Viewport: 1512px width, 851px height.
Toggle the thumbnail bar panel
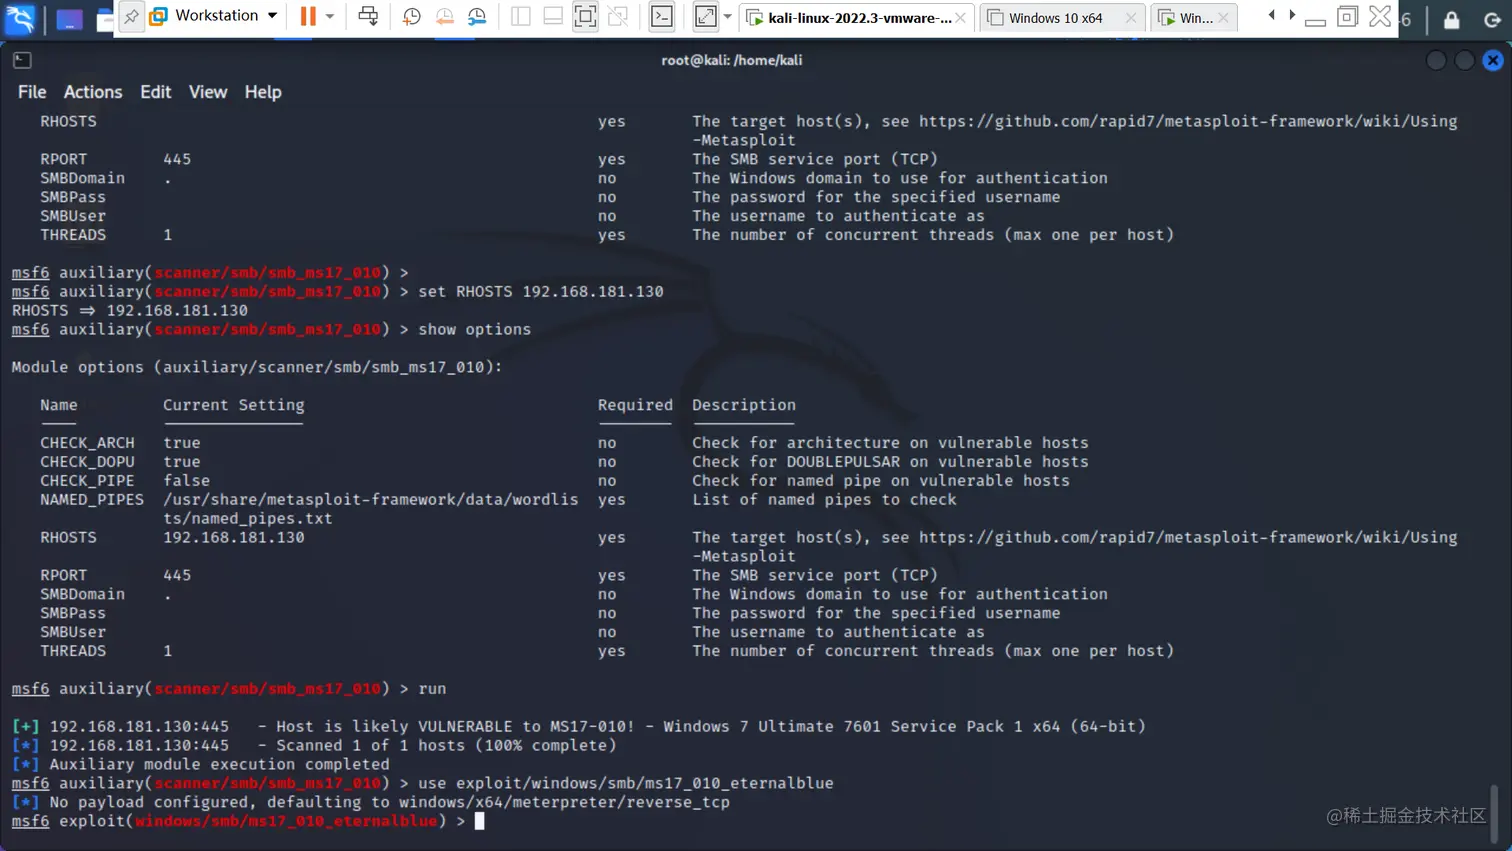click(553, 16)
